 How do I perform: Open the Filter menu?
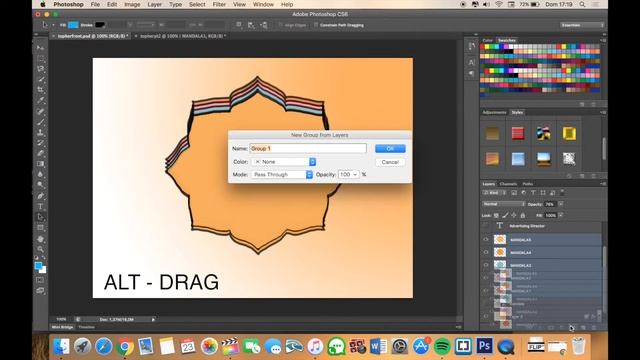point(219,4)
